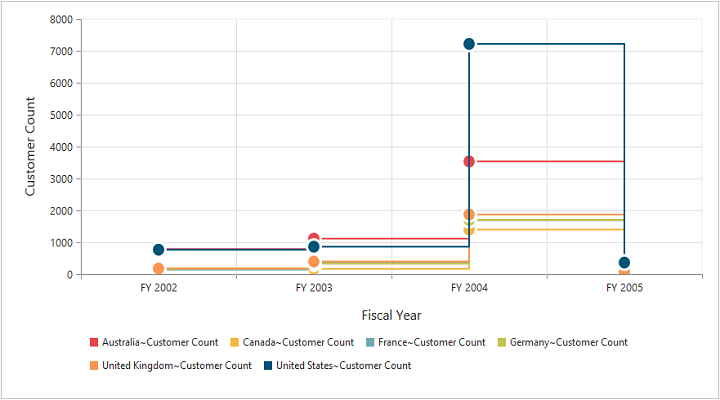Click the United States FY 2002 data point
Viewport: 720px width, 400px height.
pos(159,250)
